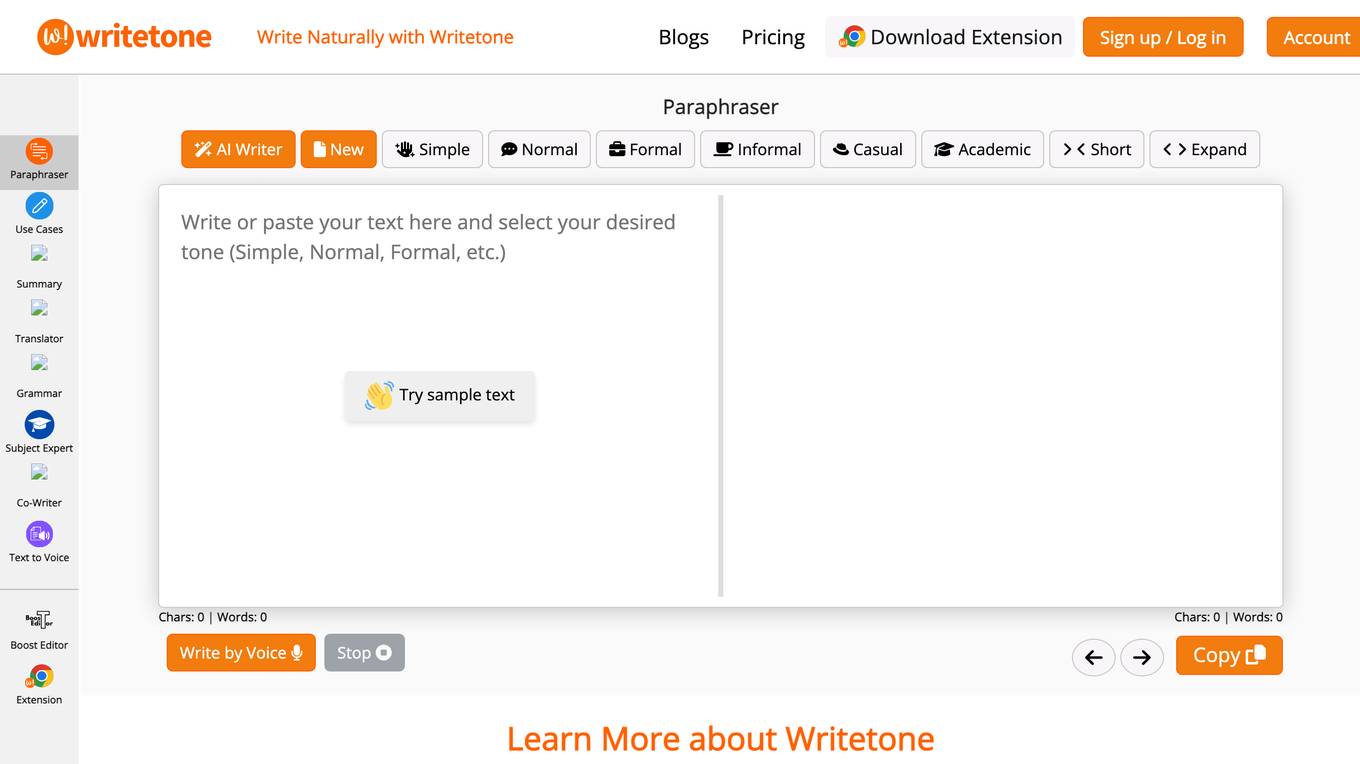The width and height of the screenshot is (1360, 764).
Task: Click the Stop recording button
Action: tap(364, 652)
